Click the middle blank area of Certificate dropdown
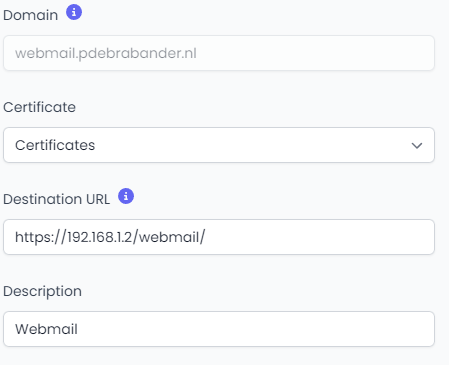 coord(250,145)
